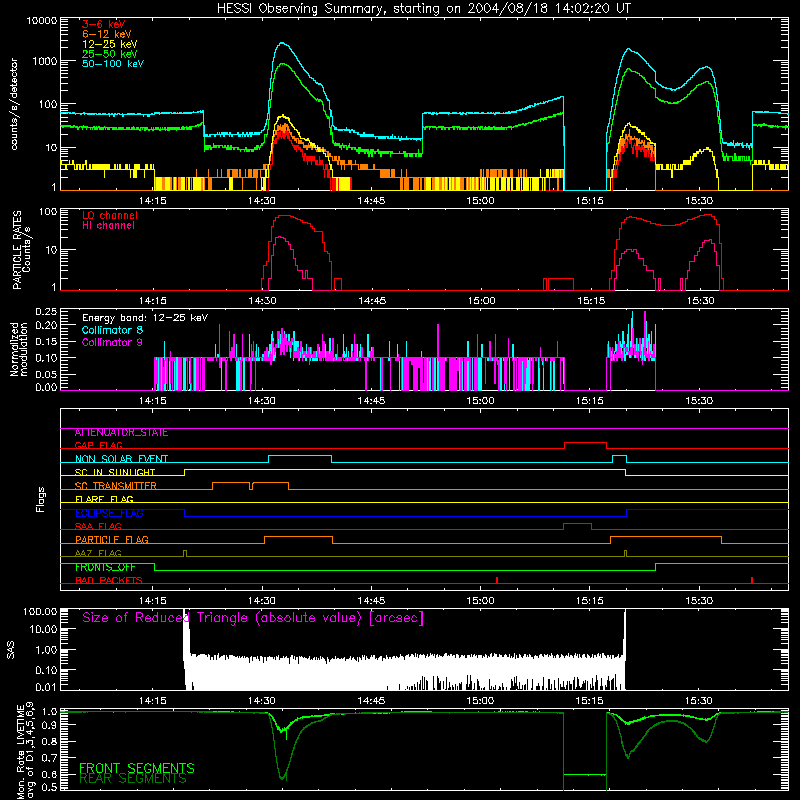Select the 50-100 keV legend entry
This screenshot has width=800, height=800.
(x=113, y=64)
